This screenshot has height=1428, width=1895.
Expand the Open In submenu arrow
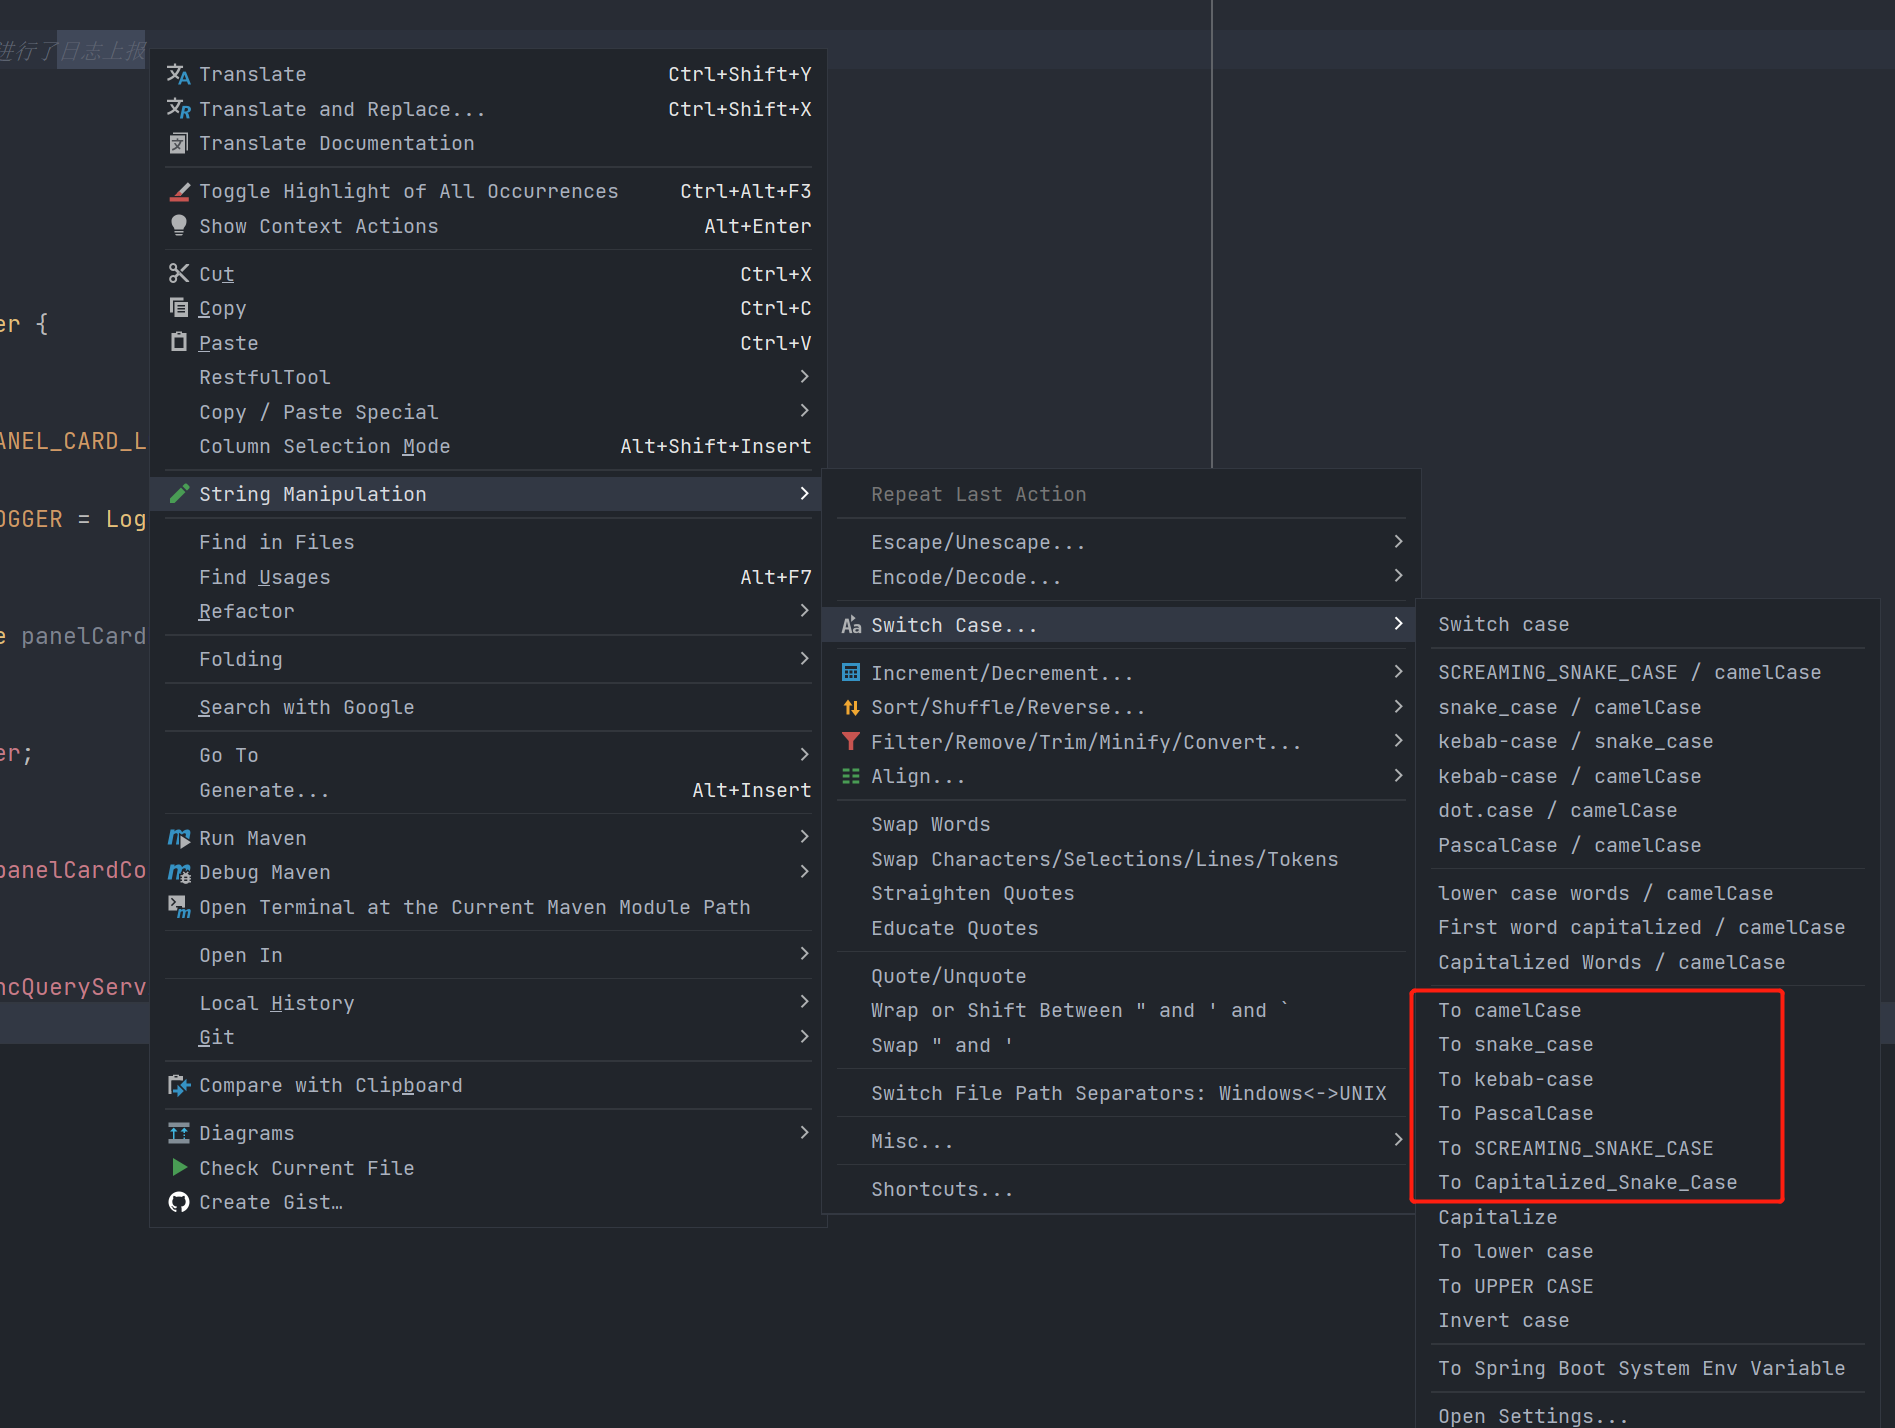(804, 954)
